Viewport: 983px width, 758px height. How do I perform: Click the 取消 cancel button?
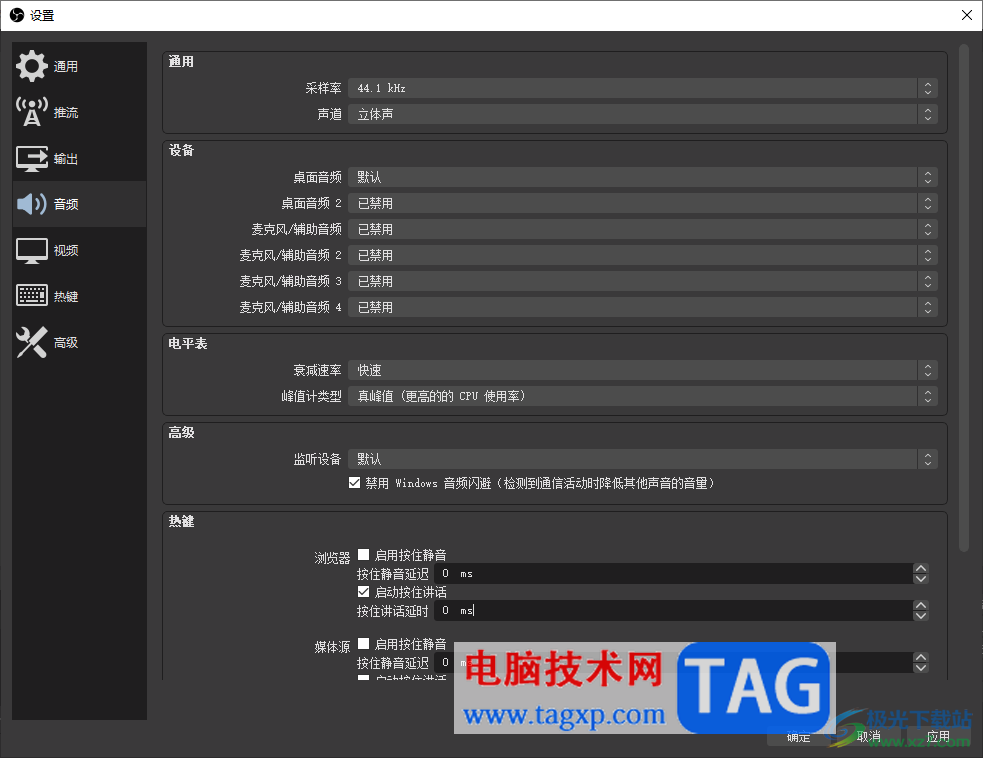(868, 736)
